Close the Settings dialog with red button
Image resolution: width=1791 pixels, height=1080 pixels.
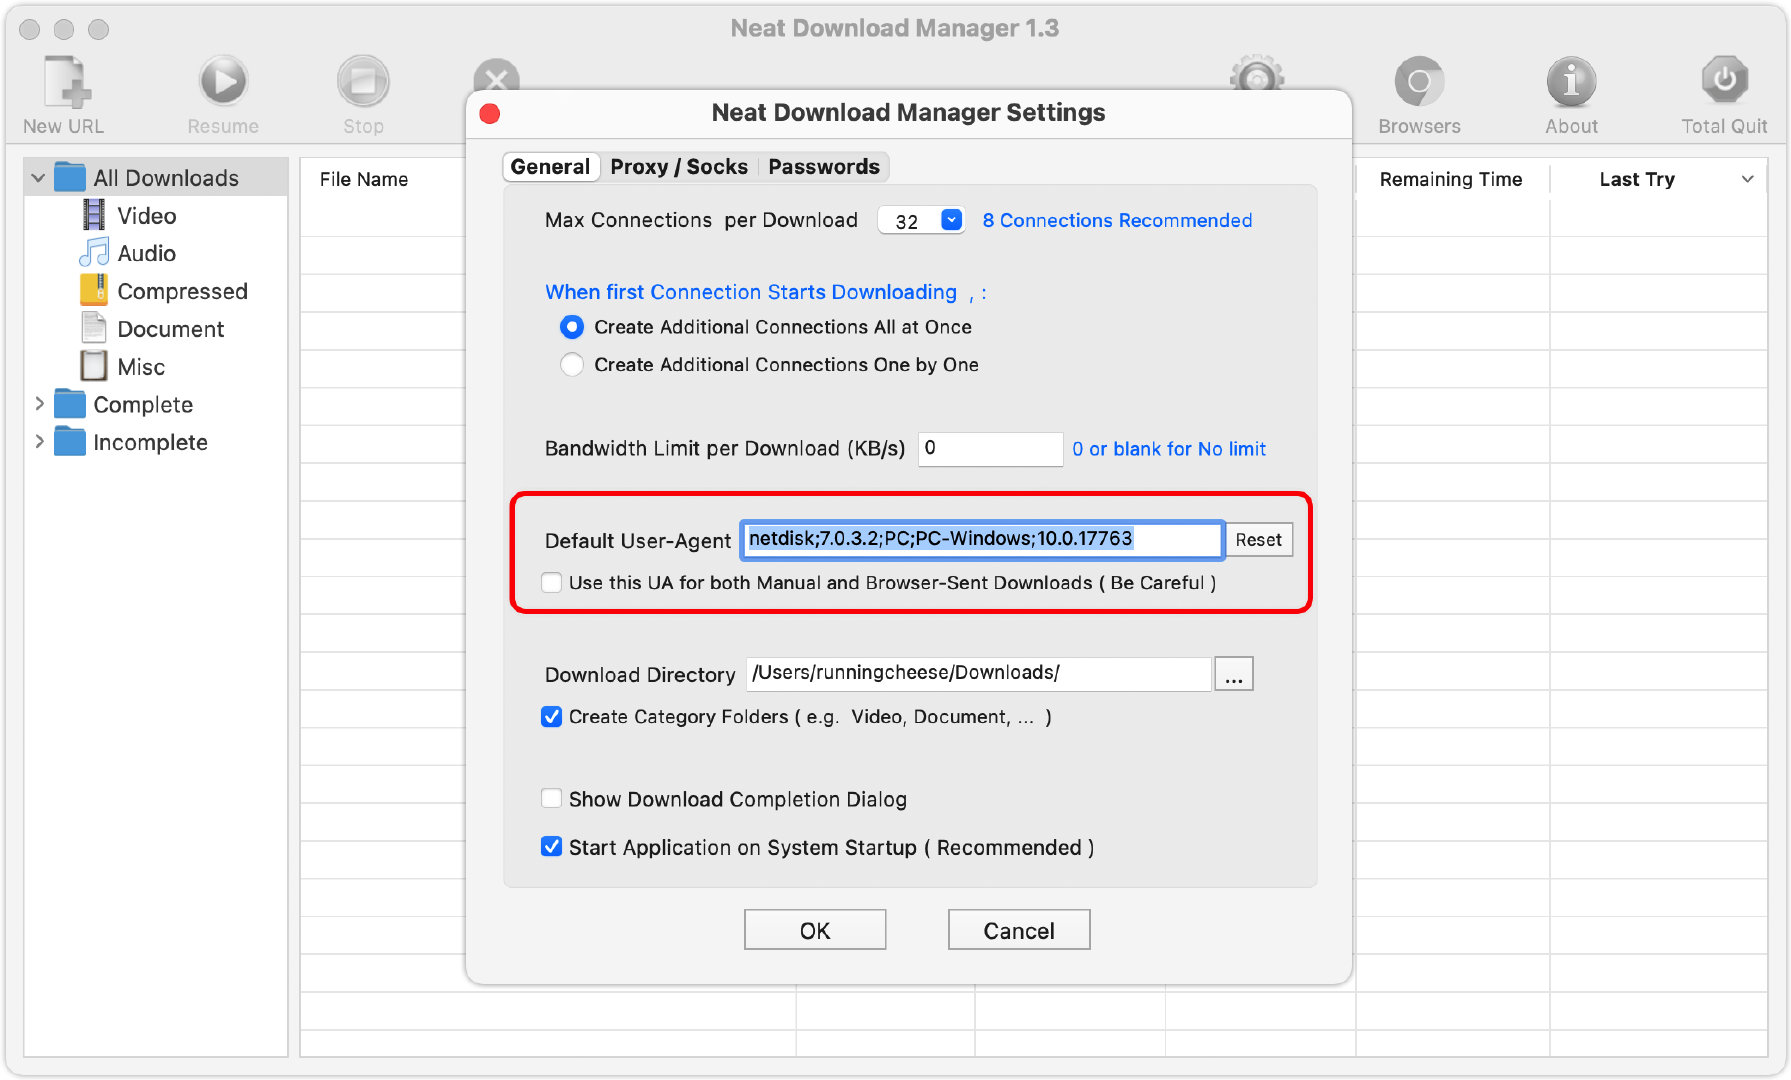pyautogui.click(x=490, y=114)
